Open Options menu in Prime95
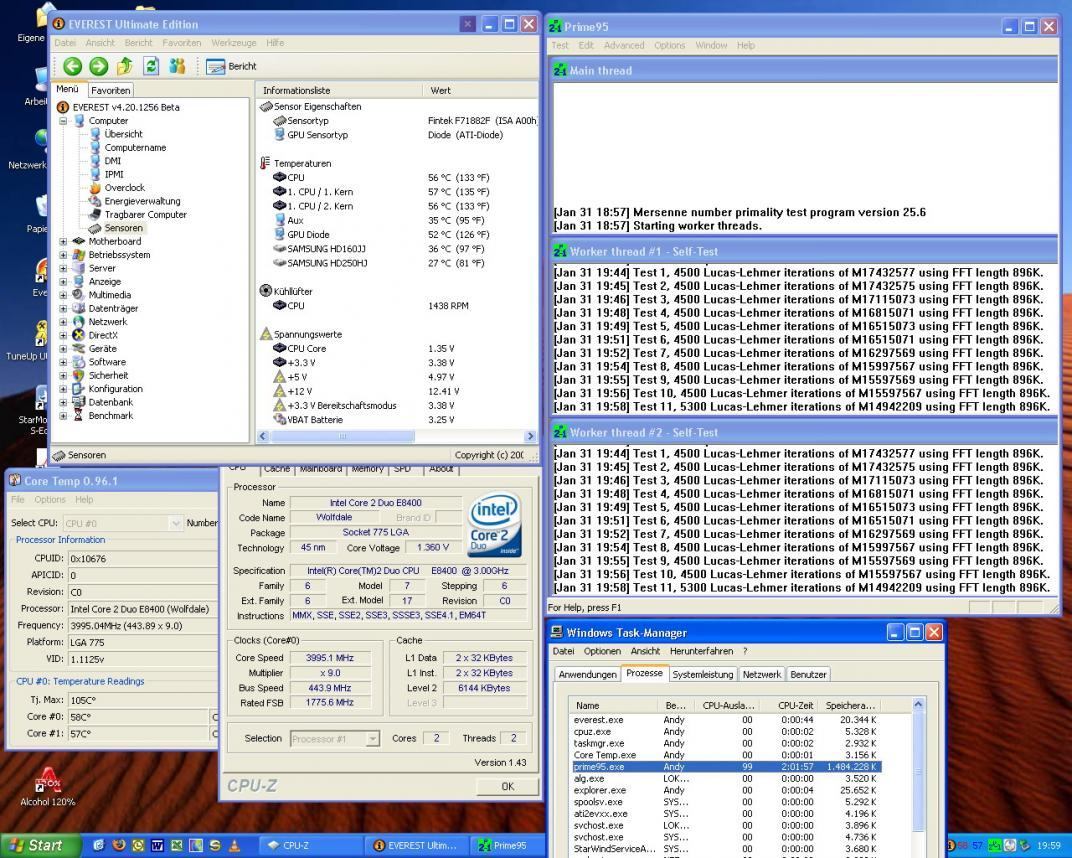 (669, 45)
